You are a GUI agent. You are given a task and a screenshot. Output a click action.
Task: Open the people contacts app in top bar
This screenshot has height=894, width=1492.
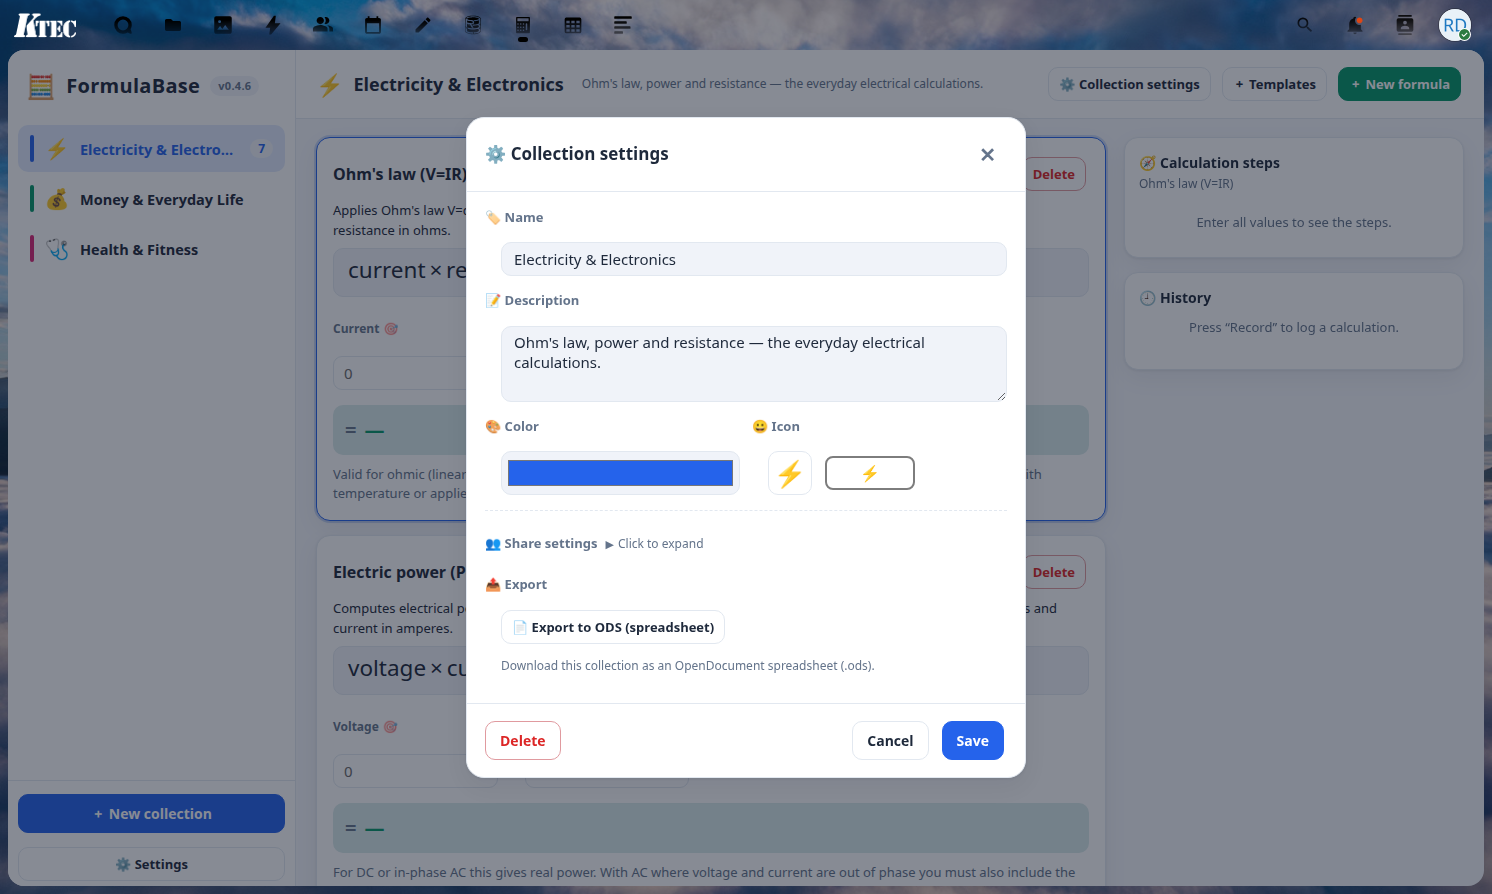(x=323, y=25)
